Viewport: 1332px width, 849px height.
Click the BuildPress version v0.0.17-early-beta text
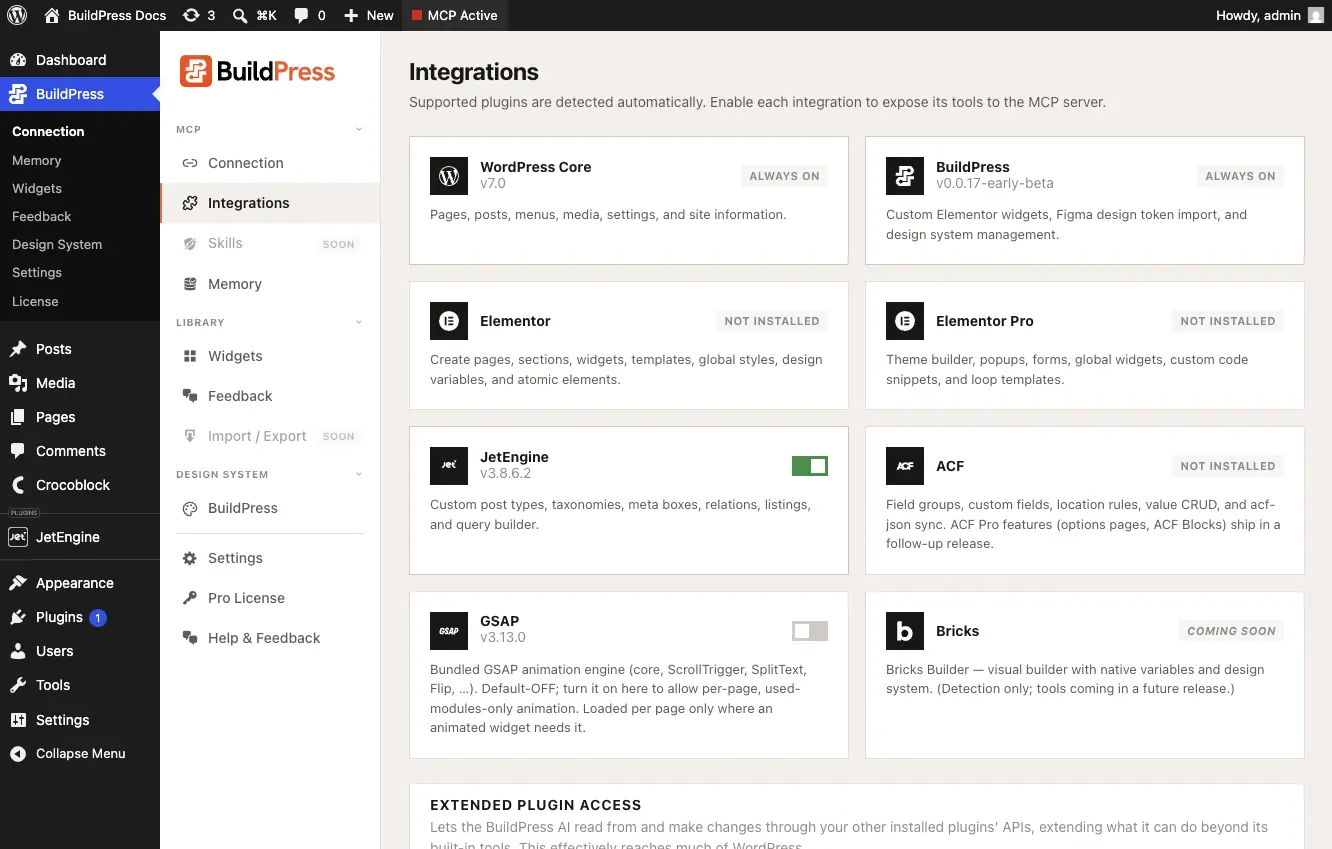994,183
